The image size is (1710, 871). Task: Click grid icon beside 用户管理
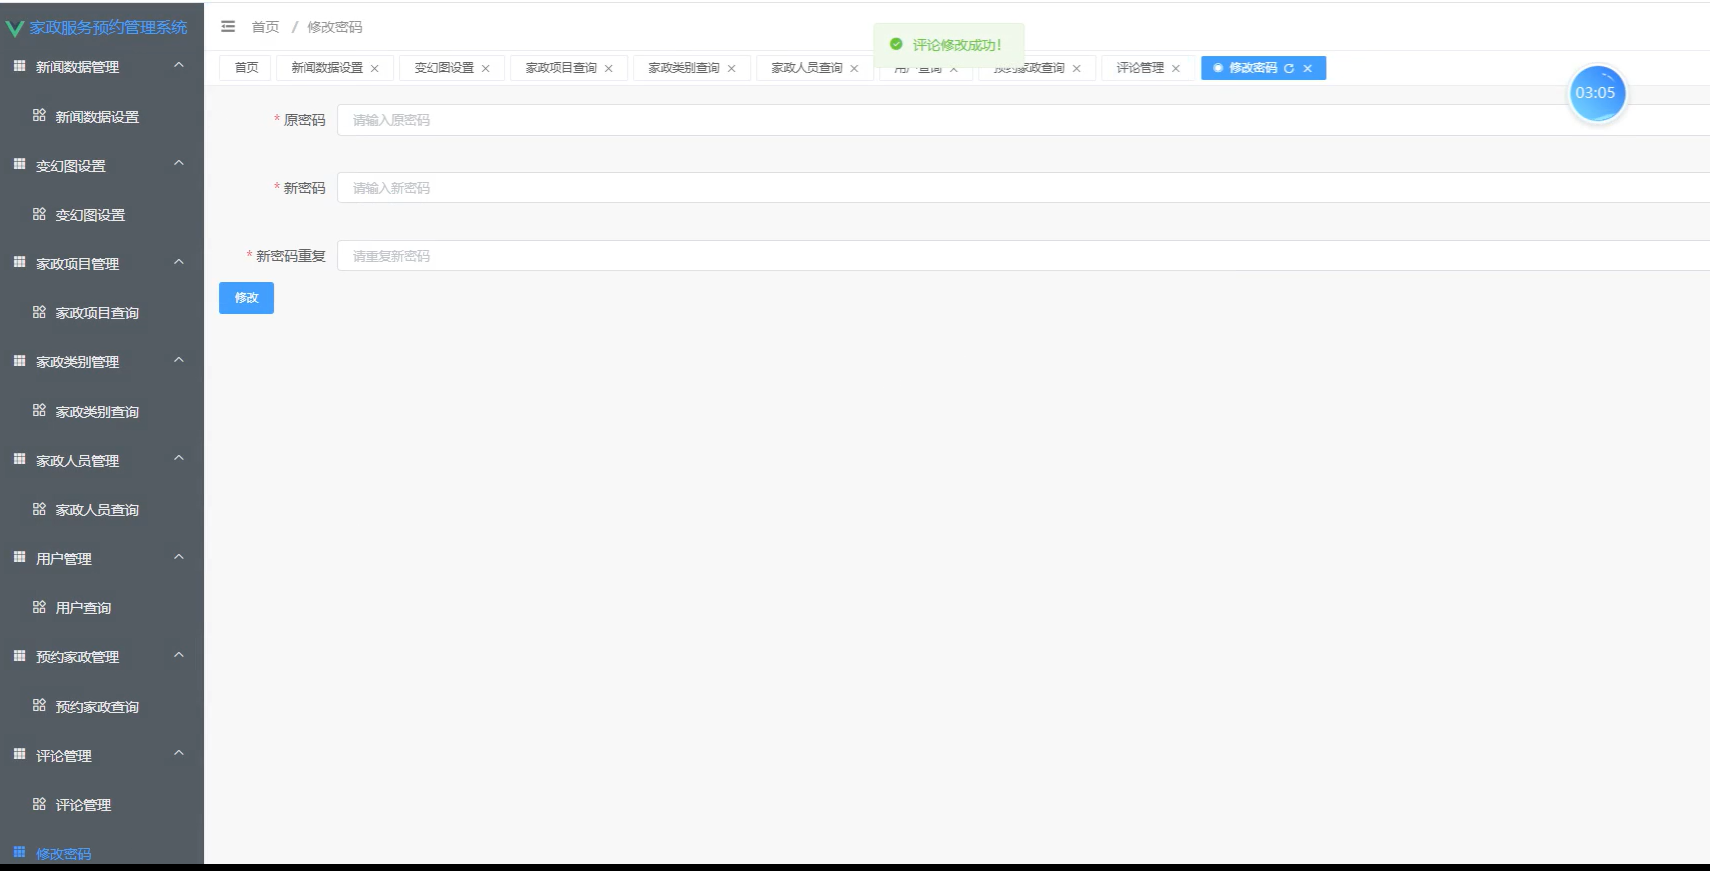click(x=19, y=557)
